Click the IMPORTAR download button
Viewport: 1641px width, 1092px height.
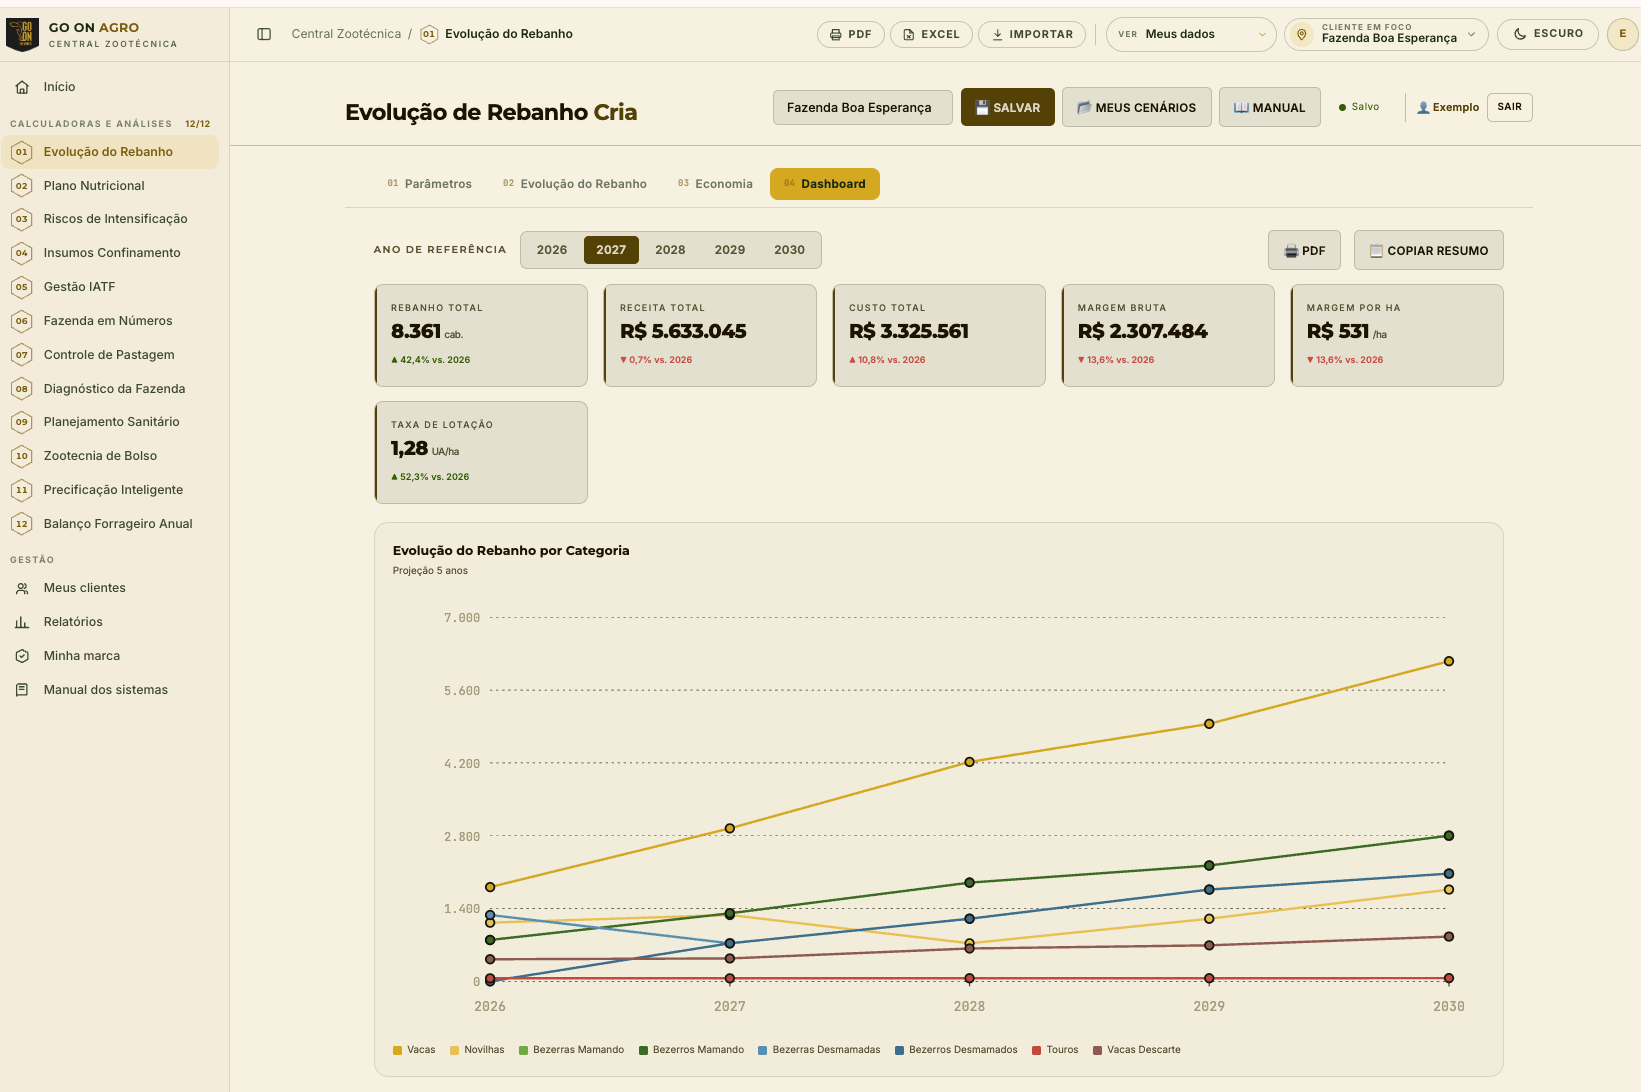coord(1032,34)
